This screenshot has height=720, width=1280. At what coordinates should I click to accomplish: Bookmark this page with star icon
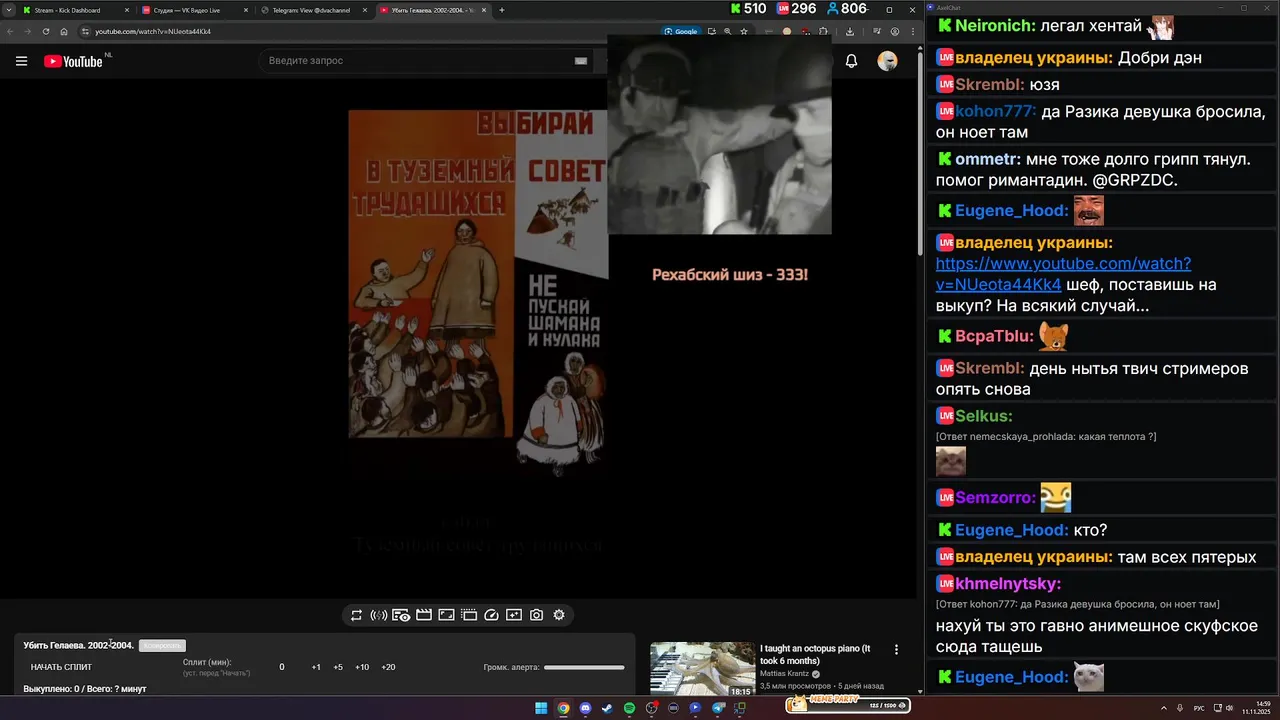point(743,31)
